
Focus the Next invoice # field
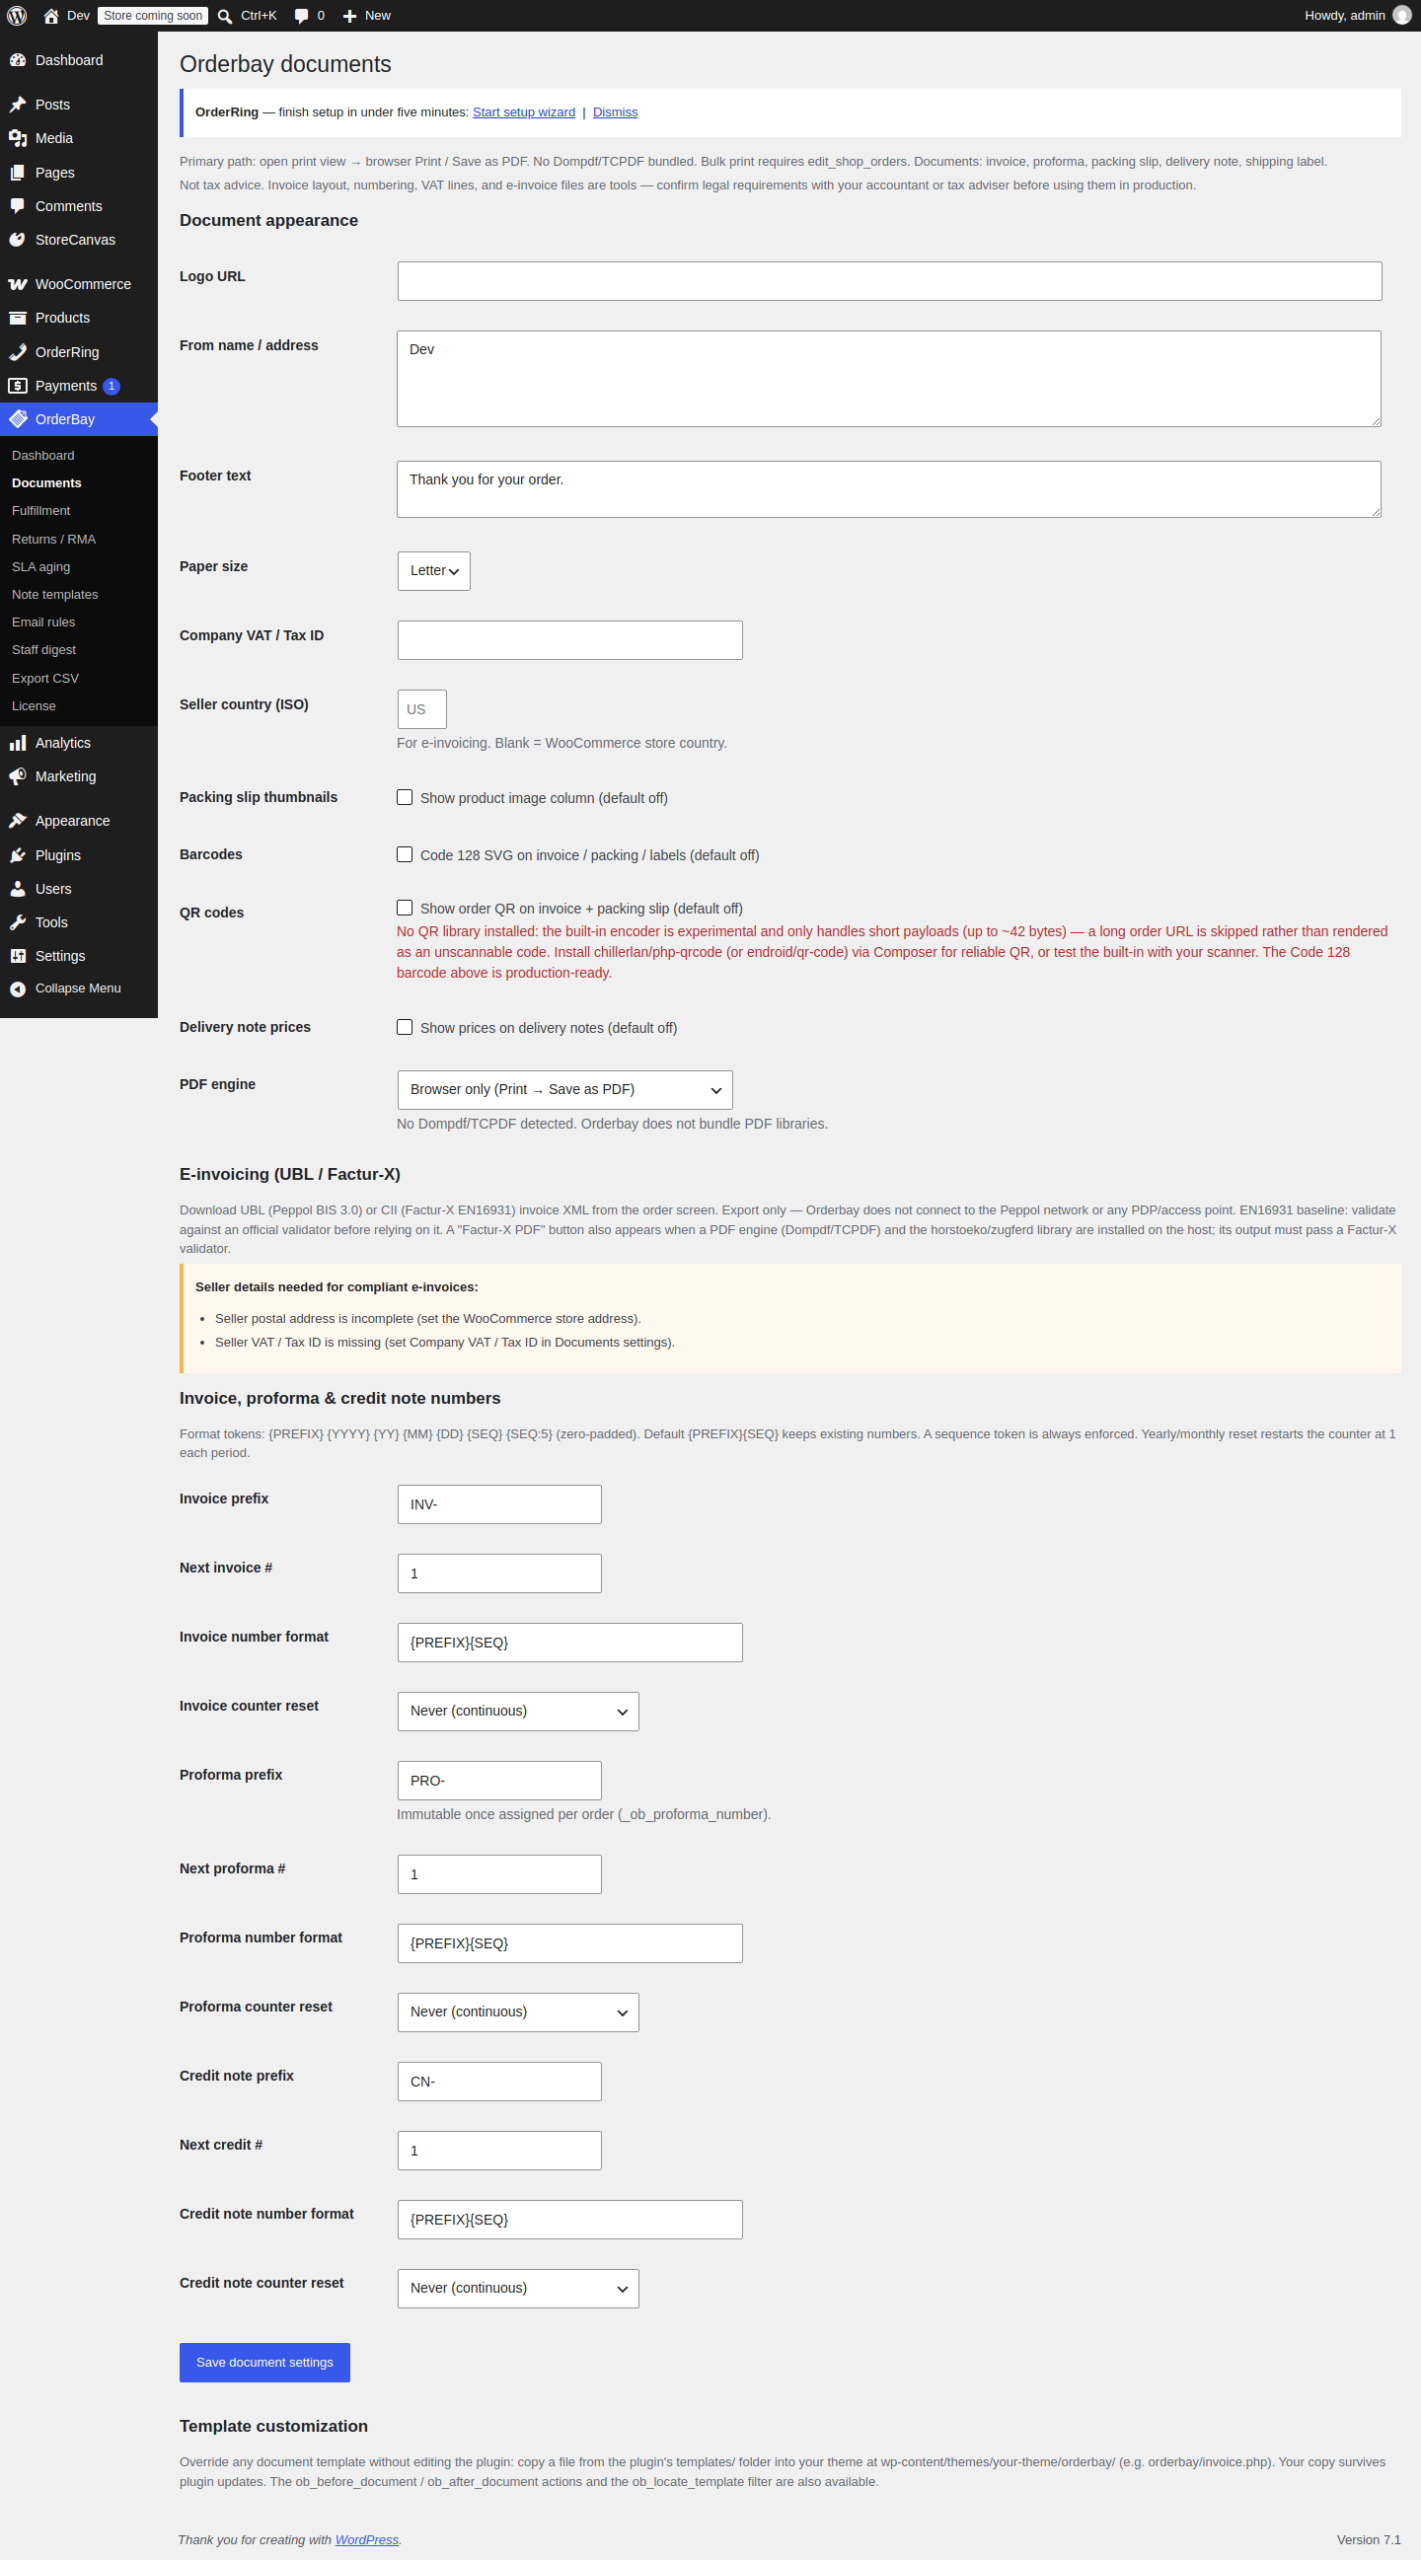pyautogui.click(x=500, y=1574)
